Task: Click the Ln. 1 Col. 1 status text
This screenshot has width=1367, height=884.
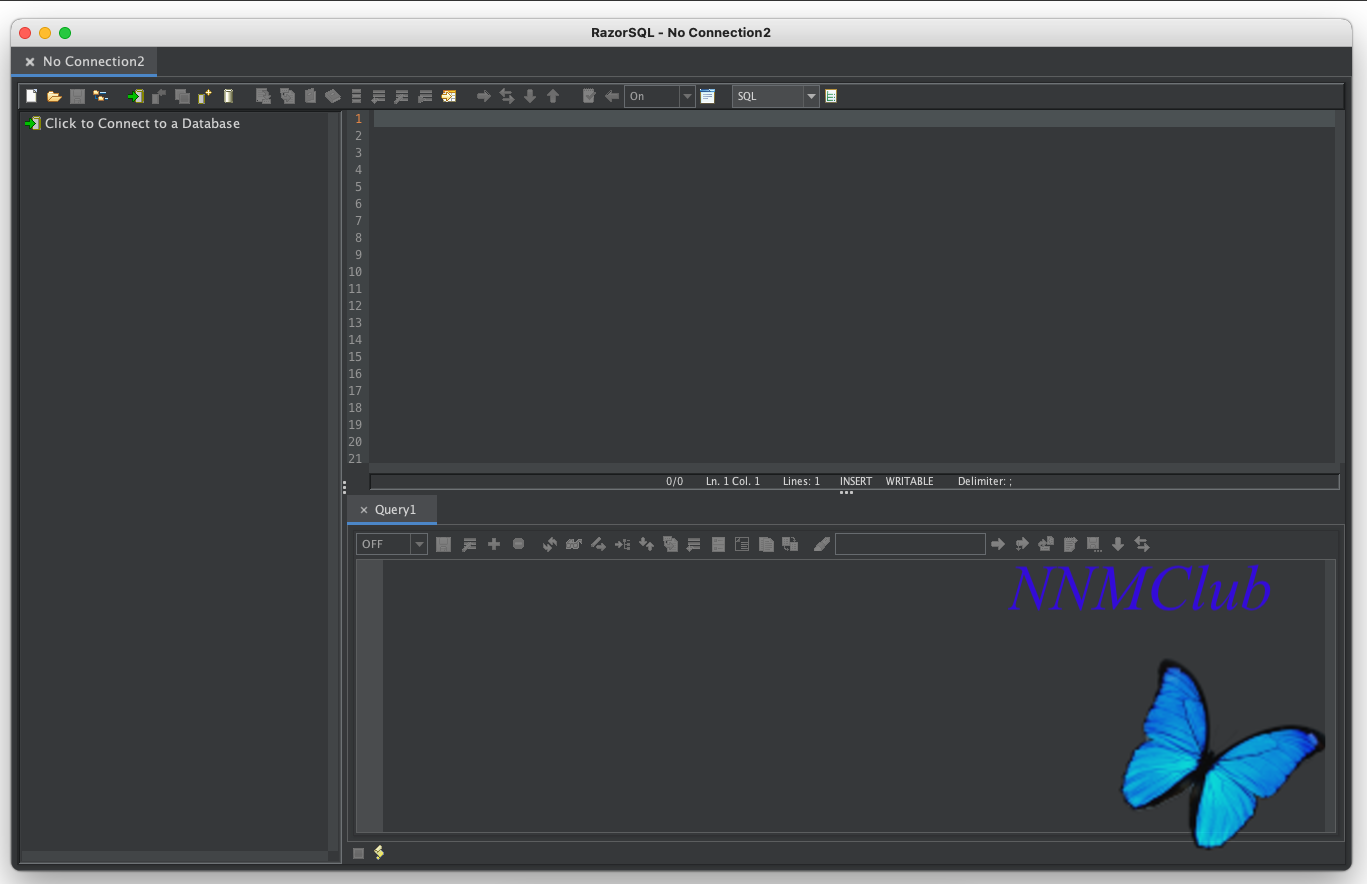Action: 733,481
